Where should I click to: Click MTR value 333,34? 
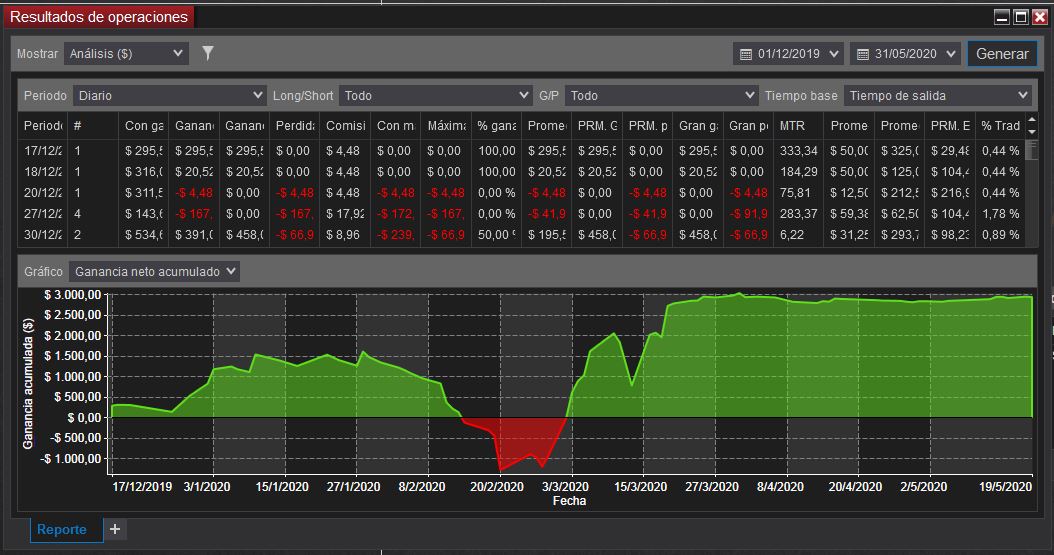click(799, 151)
